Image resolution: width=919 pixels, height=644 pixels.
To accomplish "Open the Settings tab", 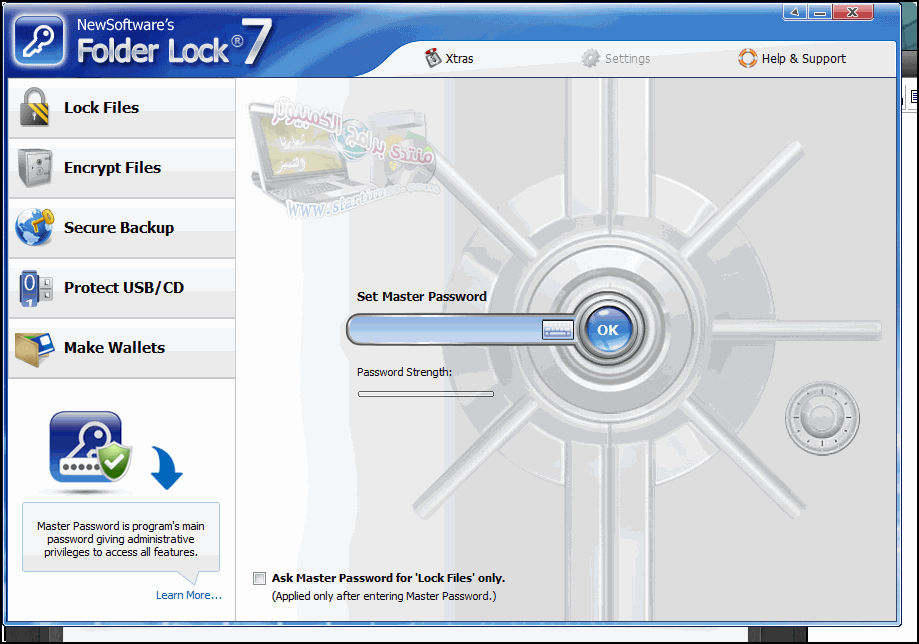I will 616,58.
